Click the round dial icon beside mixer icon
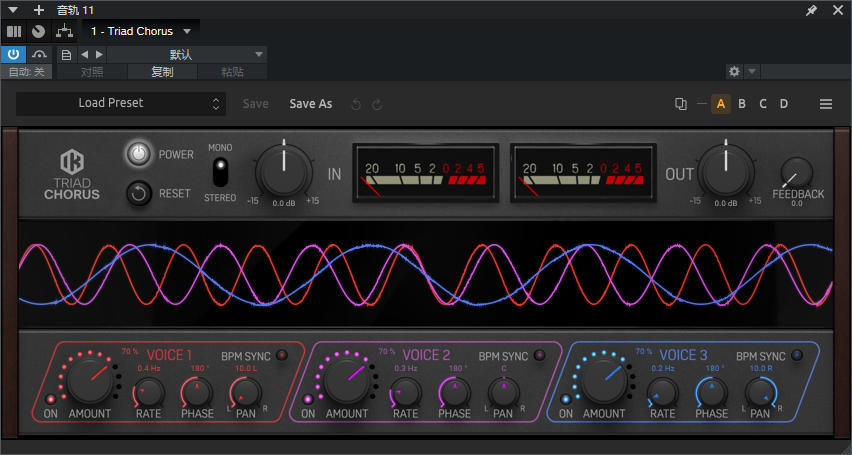Screen dimensions: 852x455 coord(38,31)
